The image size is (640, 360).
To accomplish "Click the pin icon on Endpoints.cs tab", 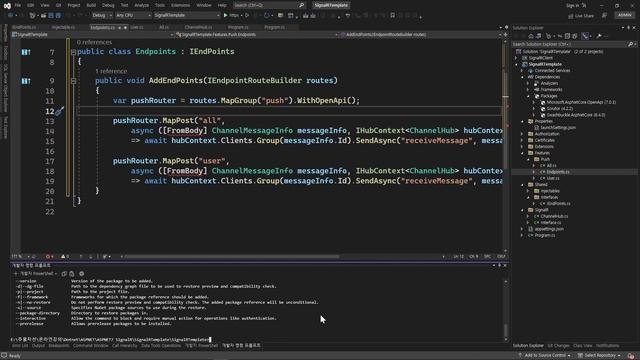I will tap(119, 28).
